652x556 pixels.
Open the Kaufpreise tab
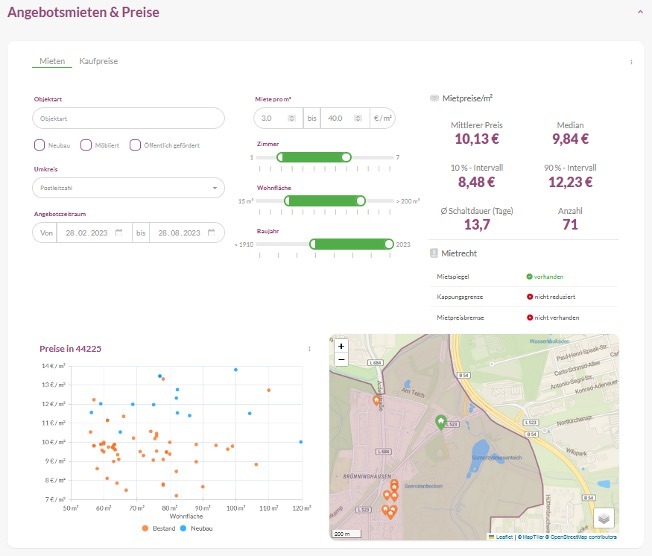[x=99, y=61]
